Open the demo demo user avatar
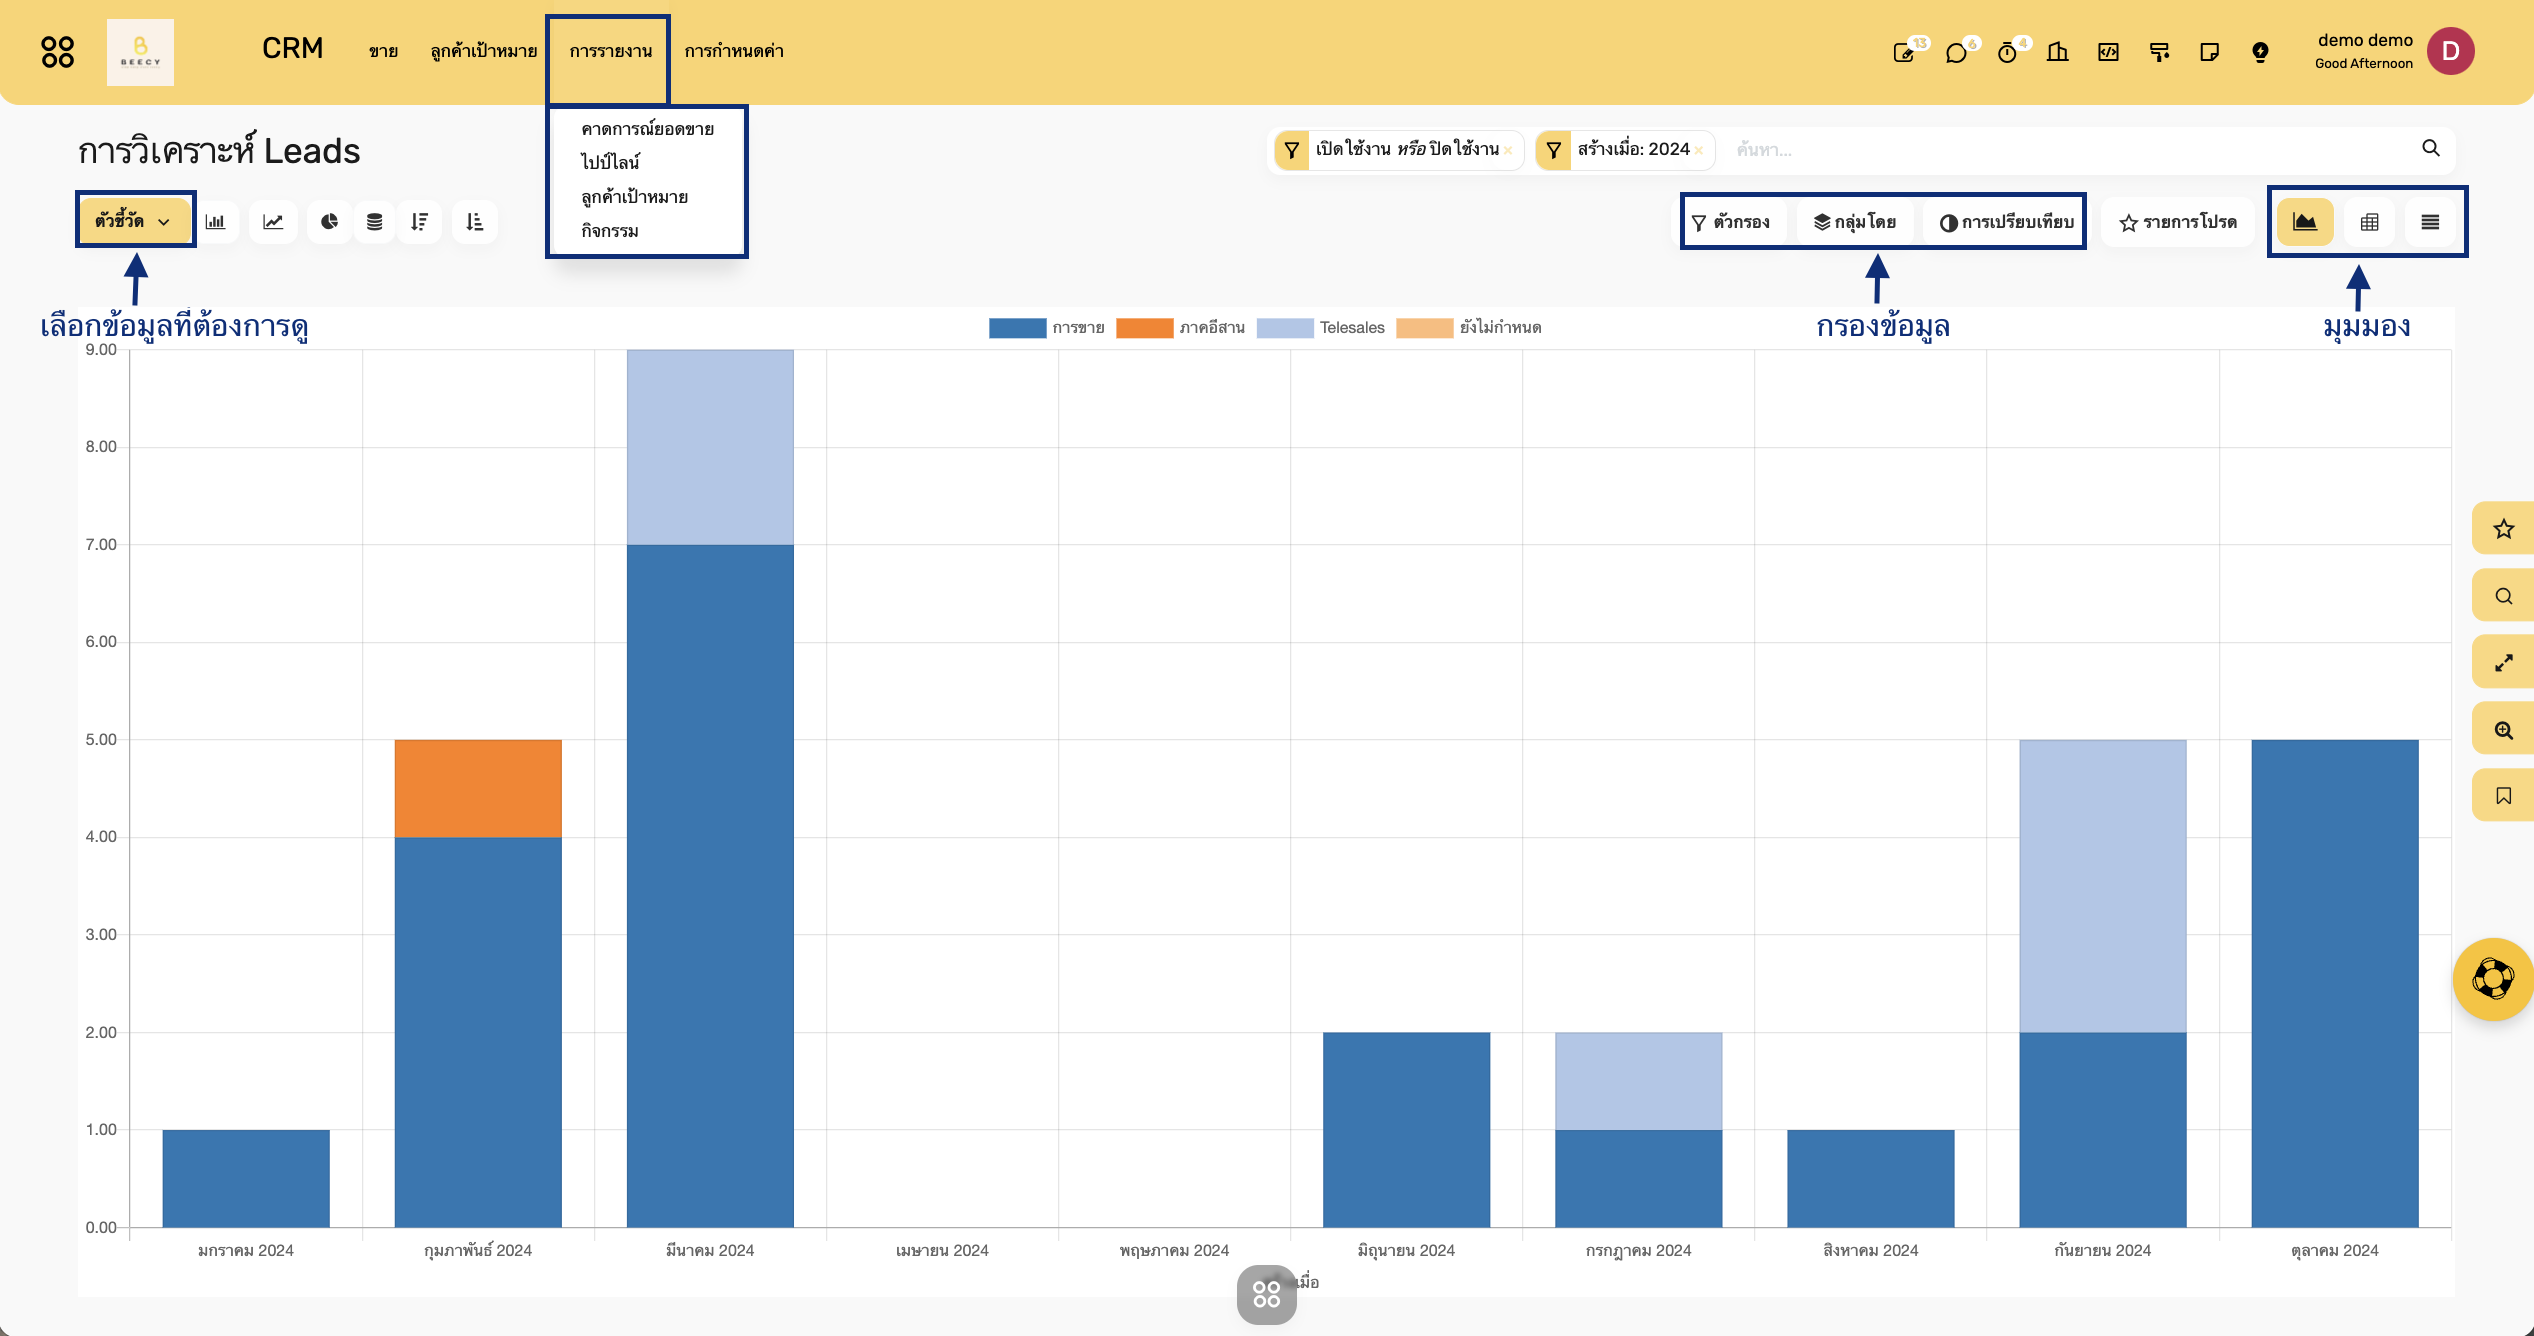 (2450, 51)
